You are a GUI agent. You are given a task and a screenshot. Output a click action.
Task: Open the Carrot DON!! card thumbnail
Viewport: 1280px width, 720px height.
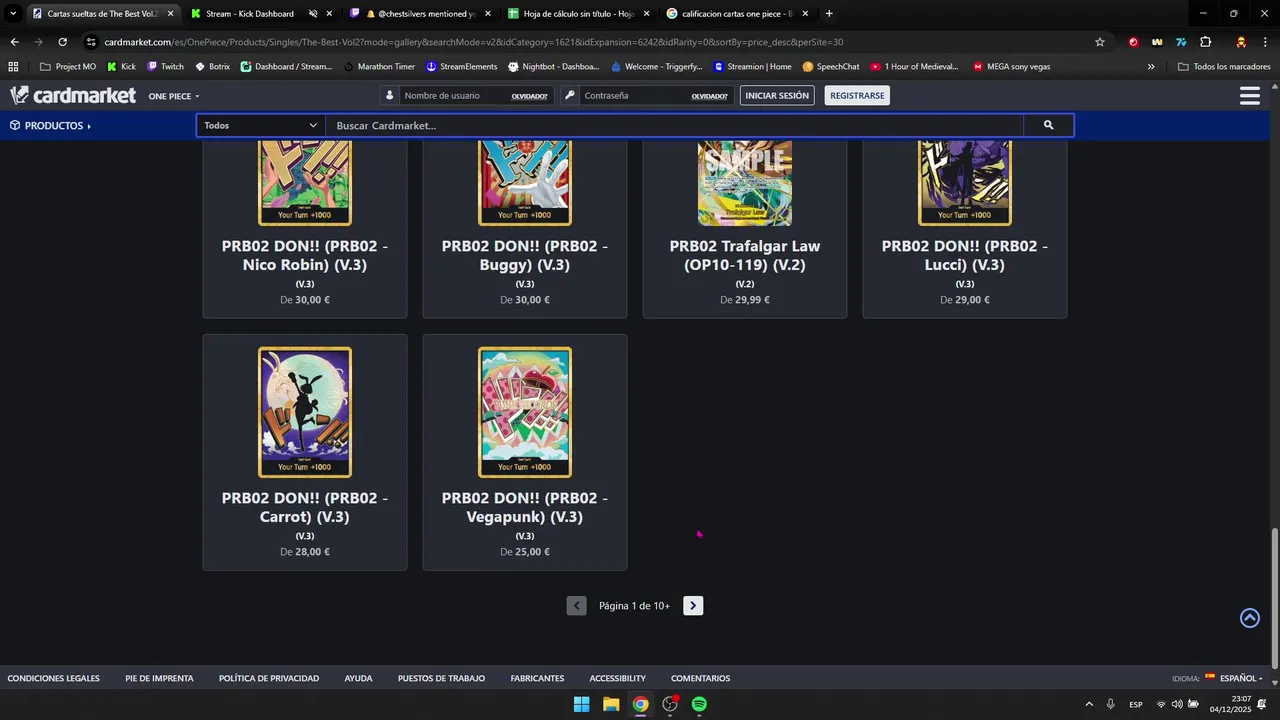pyautogui.click(x=305, y=412)
